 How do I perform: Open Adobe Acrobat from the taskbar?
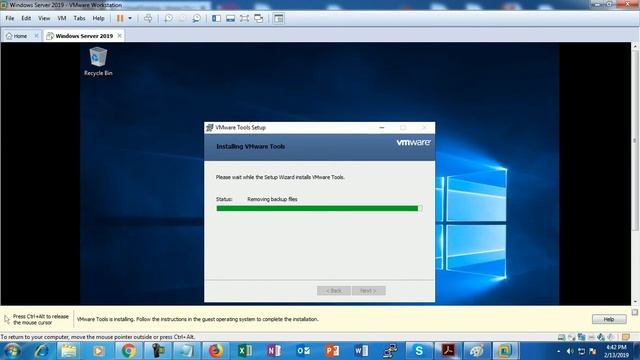tap(448, 351)
